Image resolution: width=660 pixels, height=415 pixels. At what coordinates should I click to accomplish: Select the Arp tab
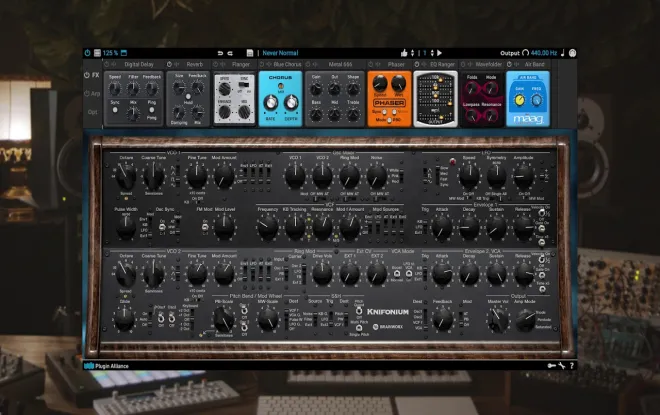point(92,93)
